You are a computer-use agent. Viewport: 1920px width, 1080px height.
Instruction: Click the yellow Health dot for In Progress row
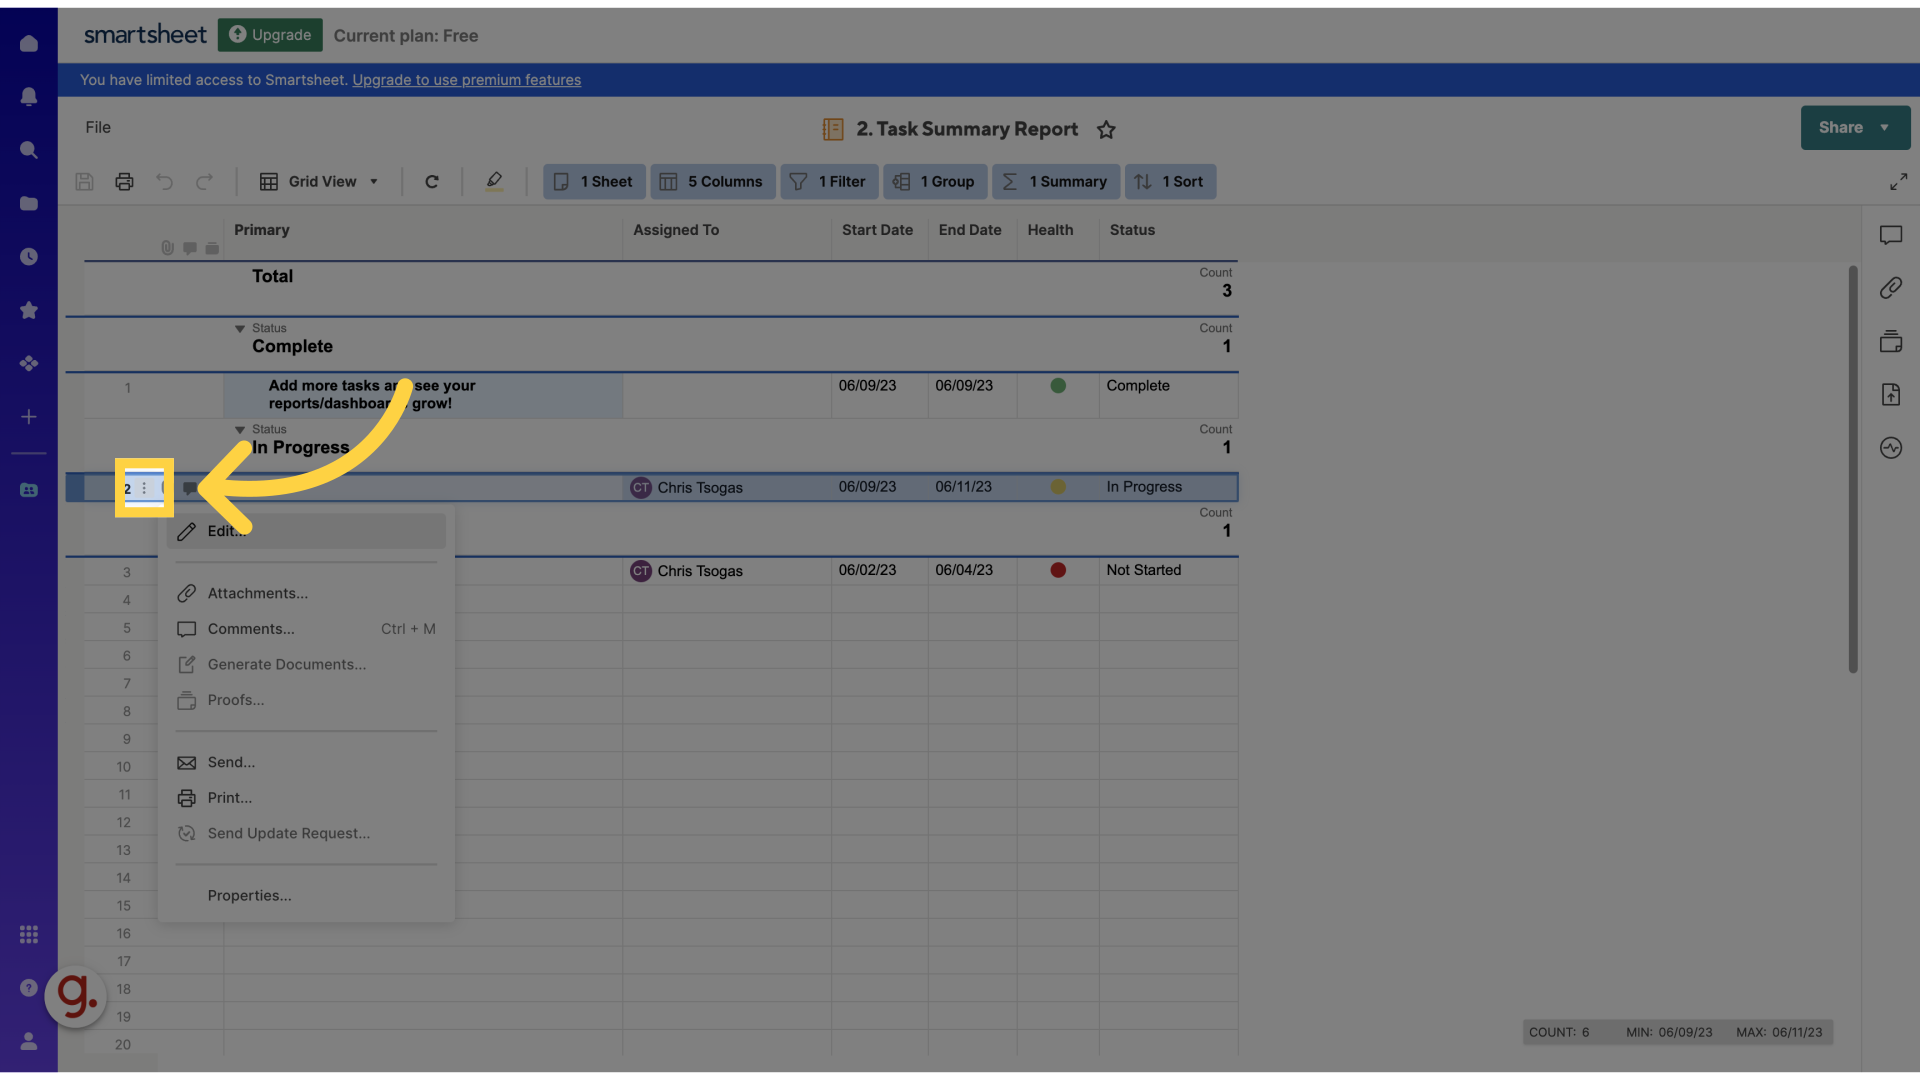(x=1058, y=487)
